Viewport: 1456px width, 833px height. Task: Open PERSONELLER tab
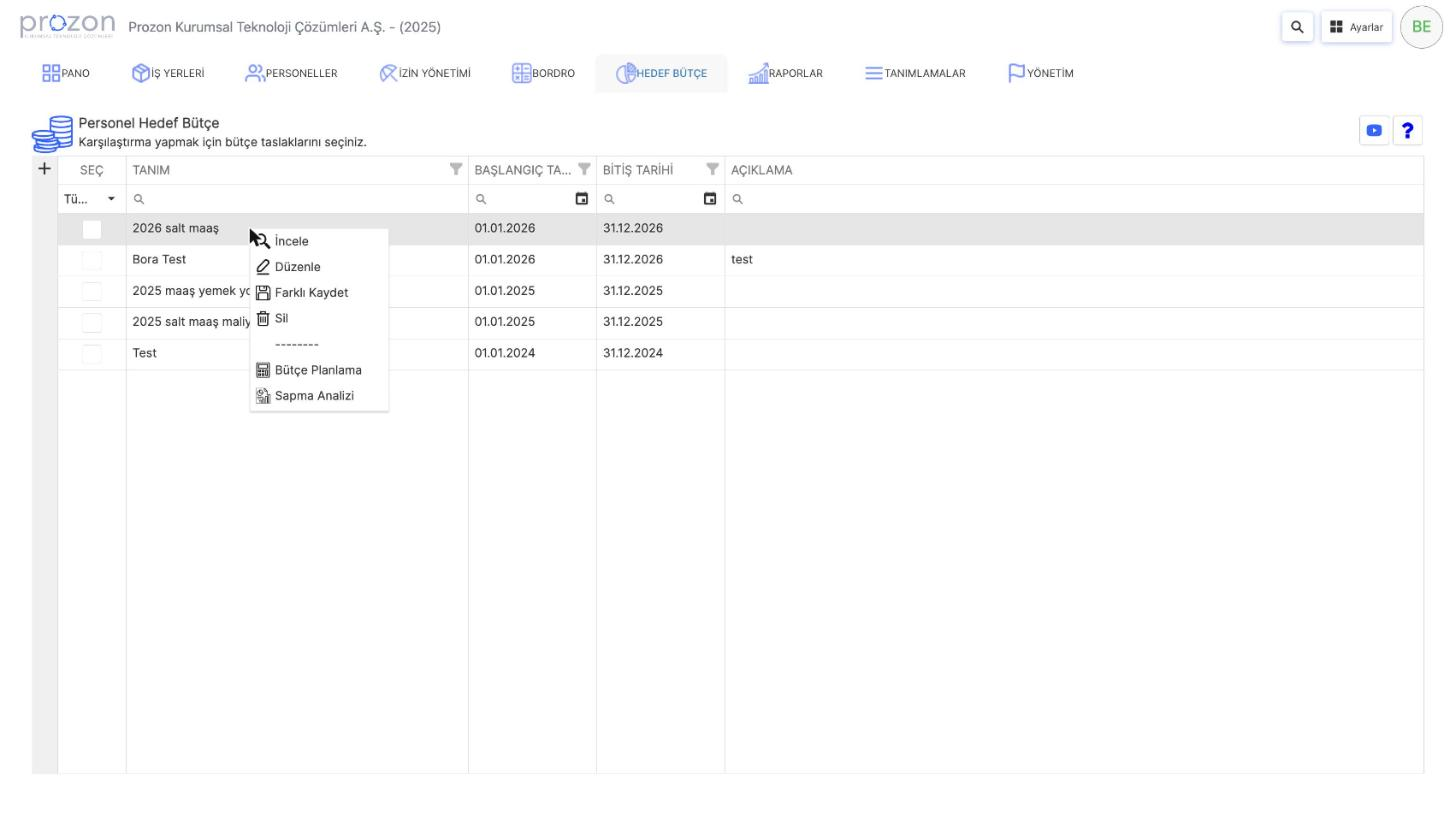[291, 73]
